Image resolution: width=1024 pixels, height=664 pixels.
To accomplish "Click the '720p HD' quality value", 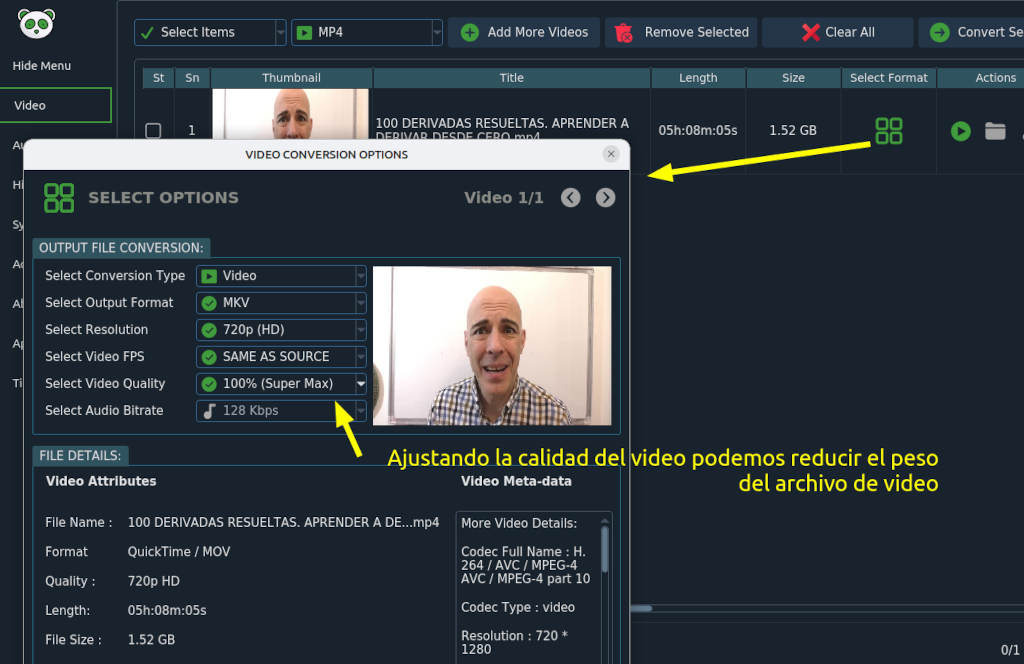I will click(x=153, y=581).
